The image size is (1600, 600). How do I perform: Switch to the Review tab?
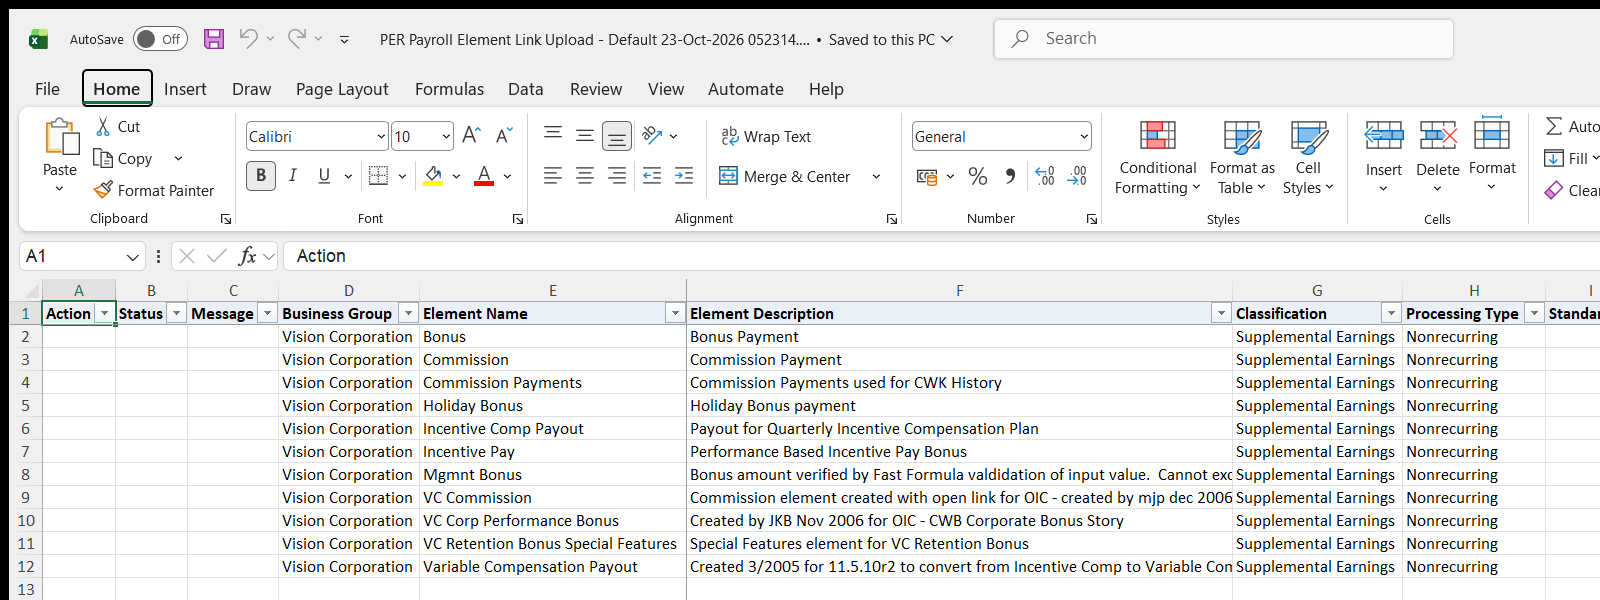pyautogui.click(x=596, y=89)
